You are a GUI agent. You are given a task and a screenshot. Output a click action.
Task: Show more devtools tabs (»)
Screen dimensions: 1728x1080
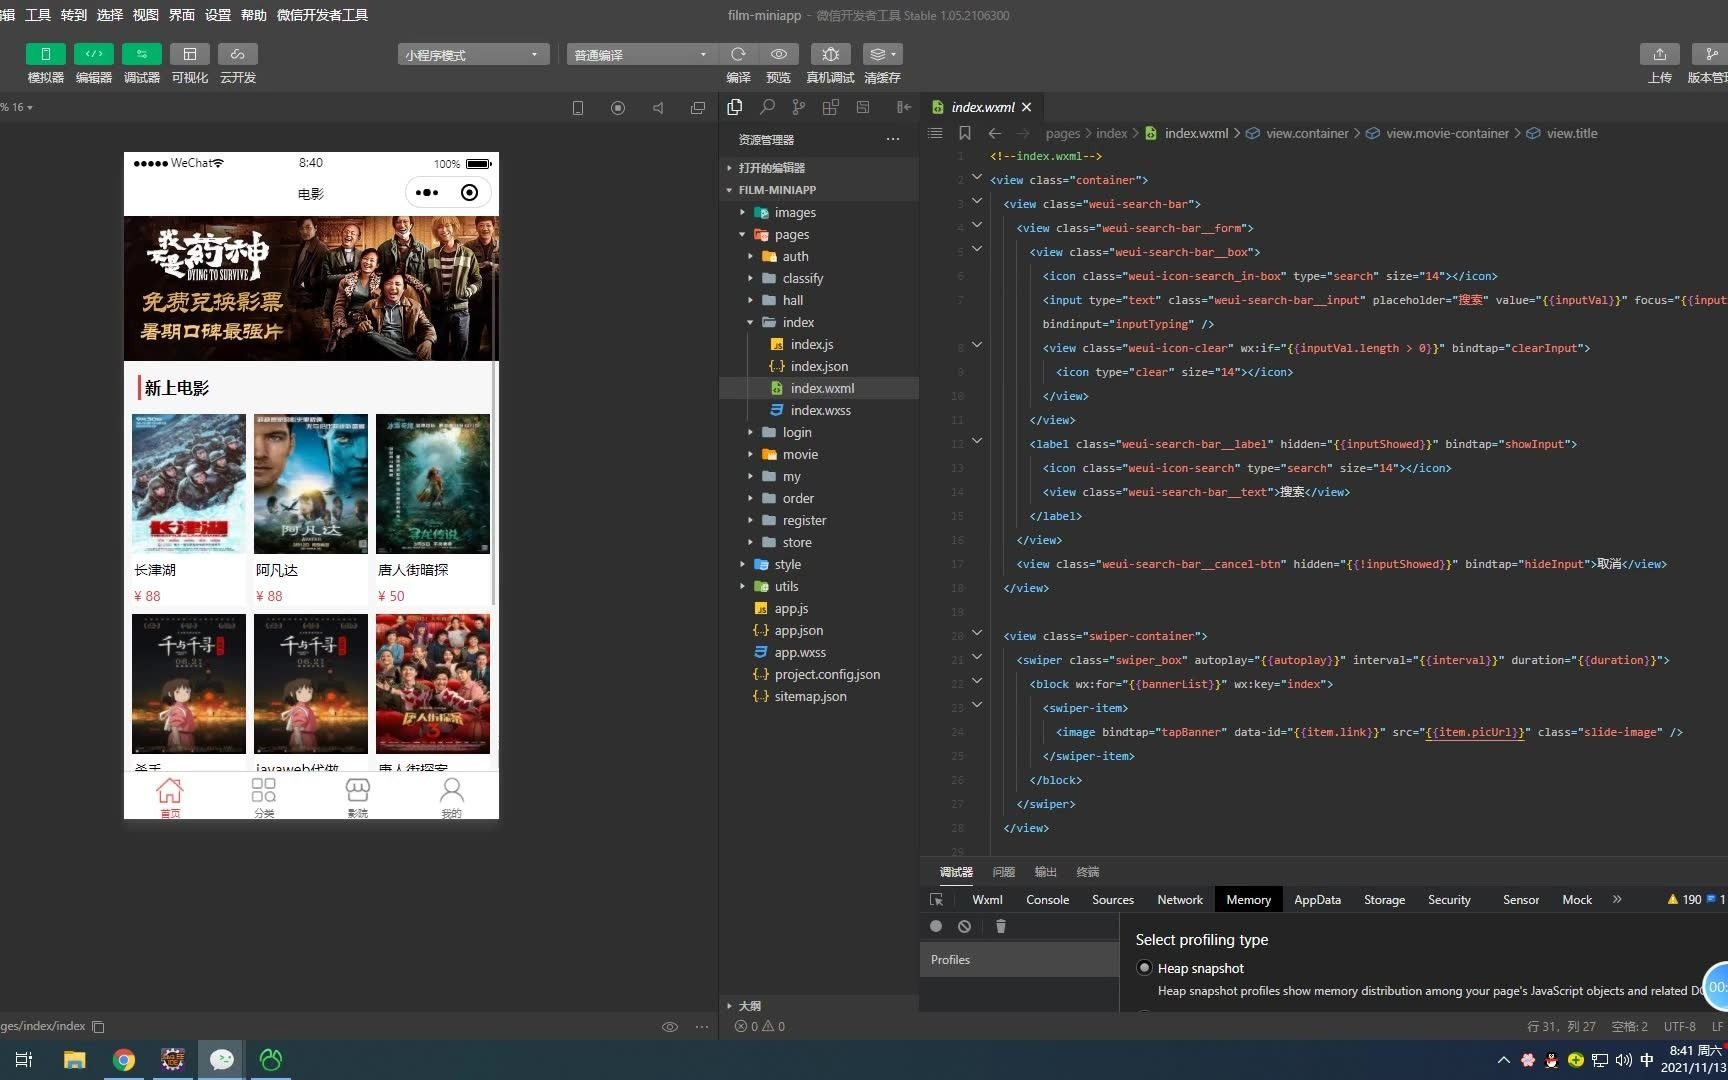[1617, 899]
